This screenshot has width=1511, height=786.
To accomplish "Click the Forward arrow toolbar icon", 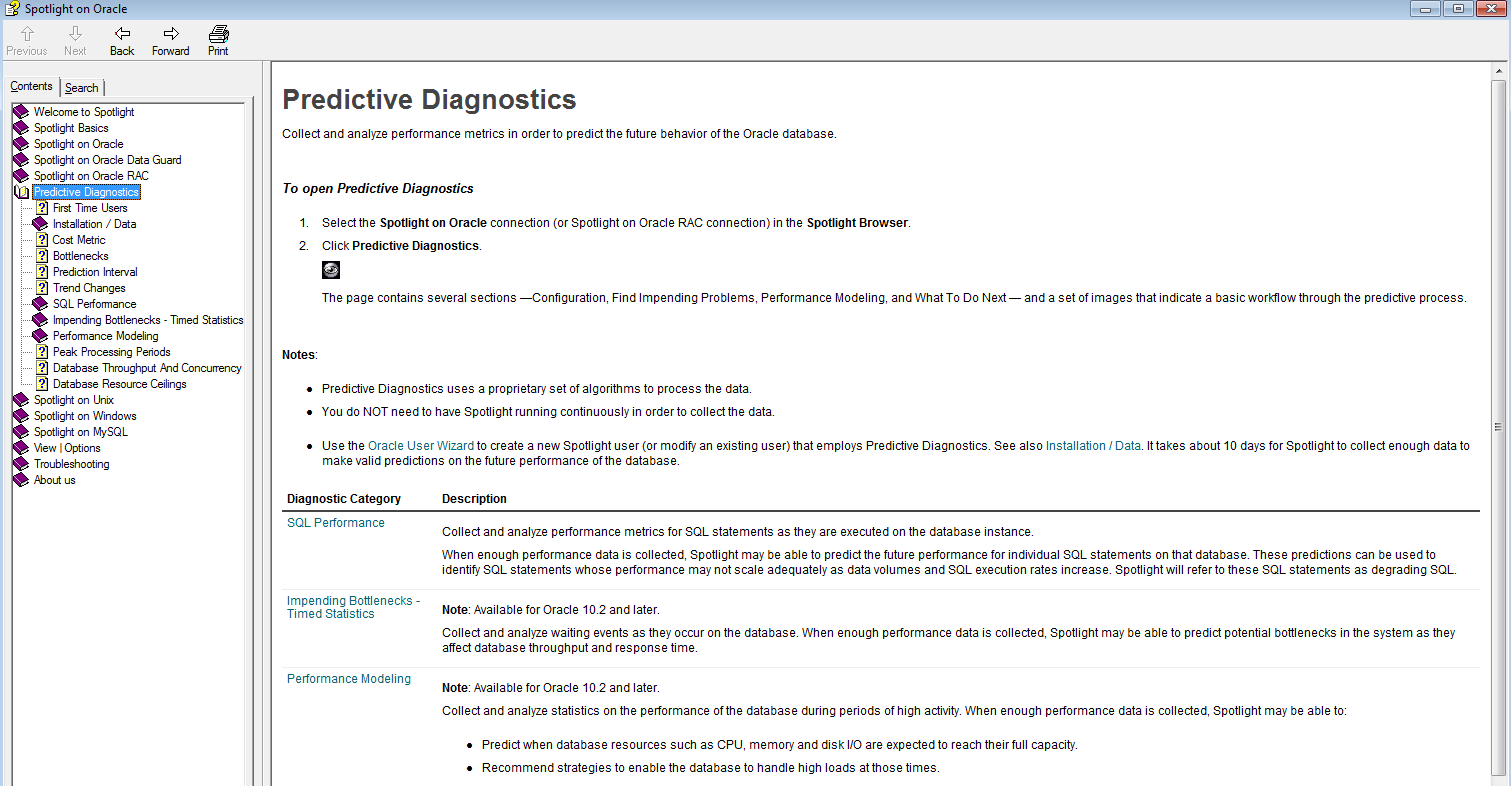I will click(170, 33).
